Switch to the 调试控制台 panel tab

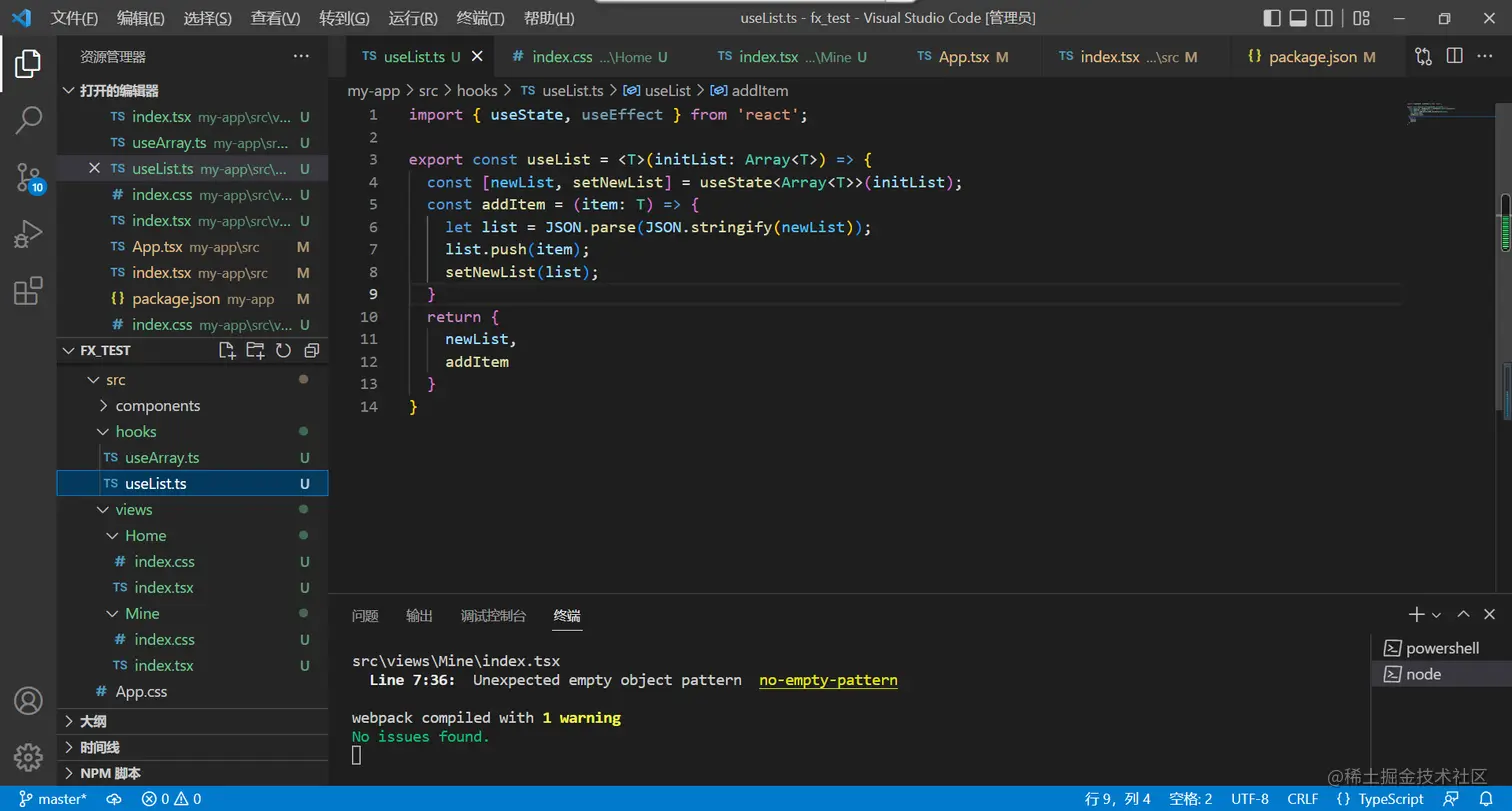493,615
